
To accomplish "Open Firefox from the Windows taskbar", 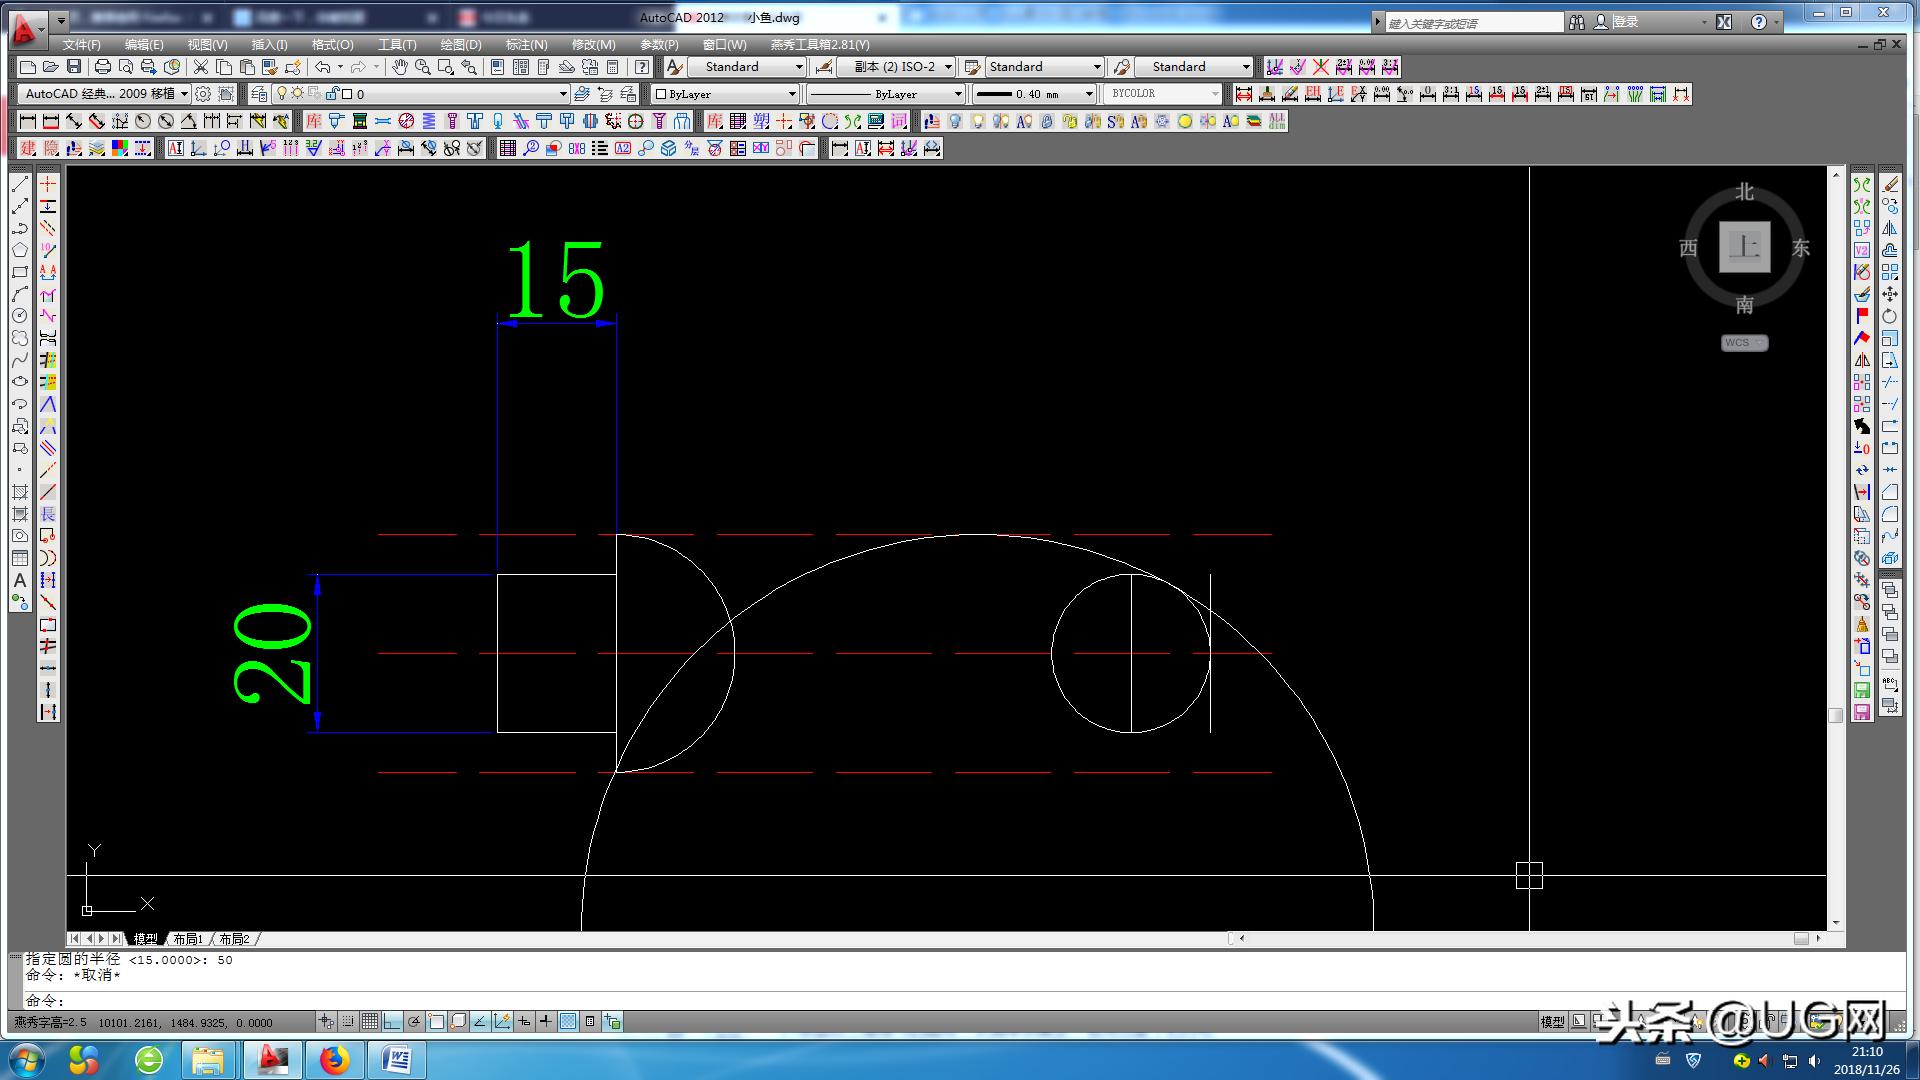I will tap(334, 1059).
